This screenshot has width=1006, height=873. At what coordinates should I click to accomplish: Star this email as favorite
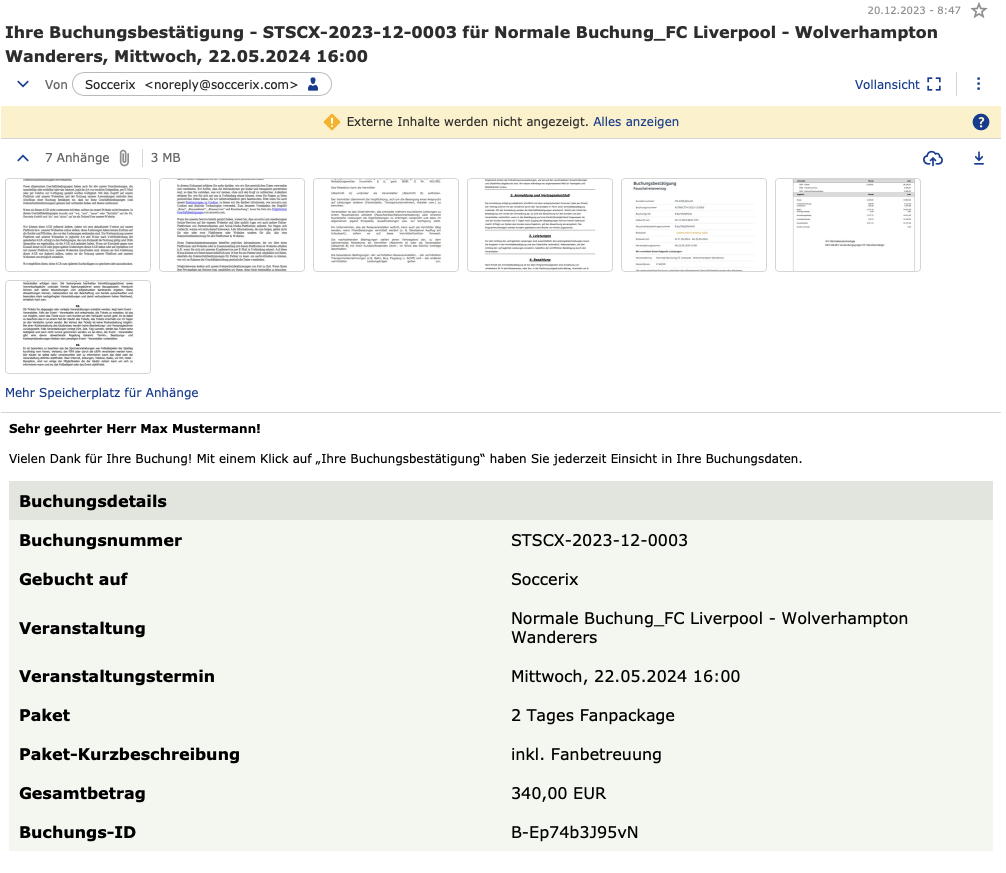tap(978, 10)
